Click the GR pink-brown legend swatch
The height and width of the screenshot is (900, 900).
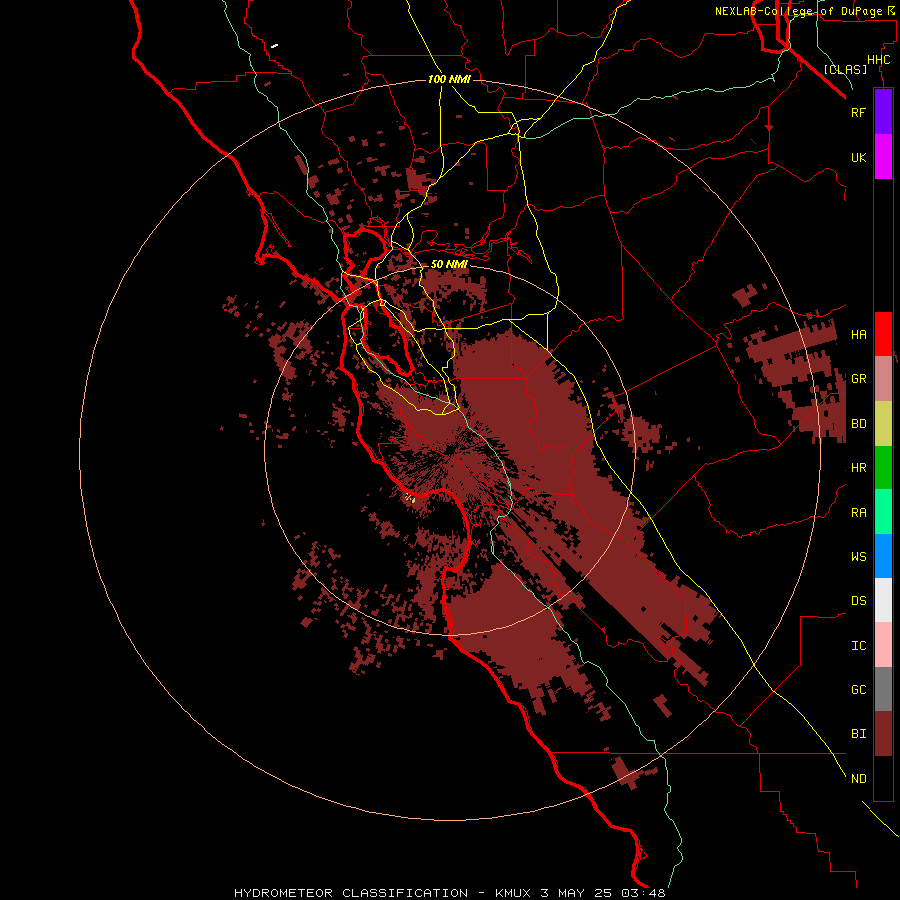pos(883,379)
